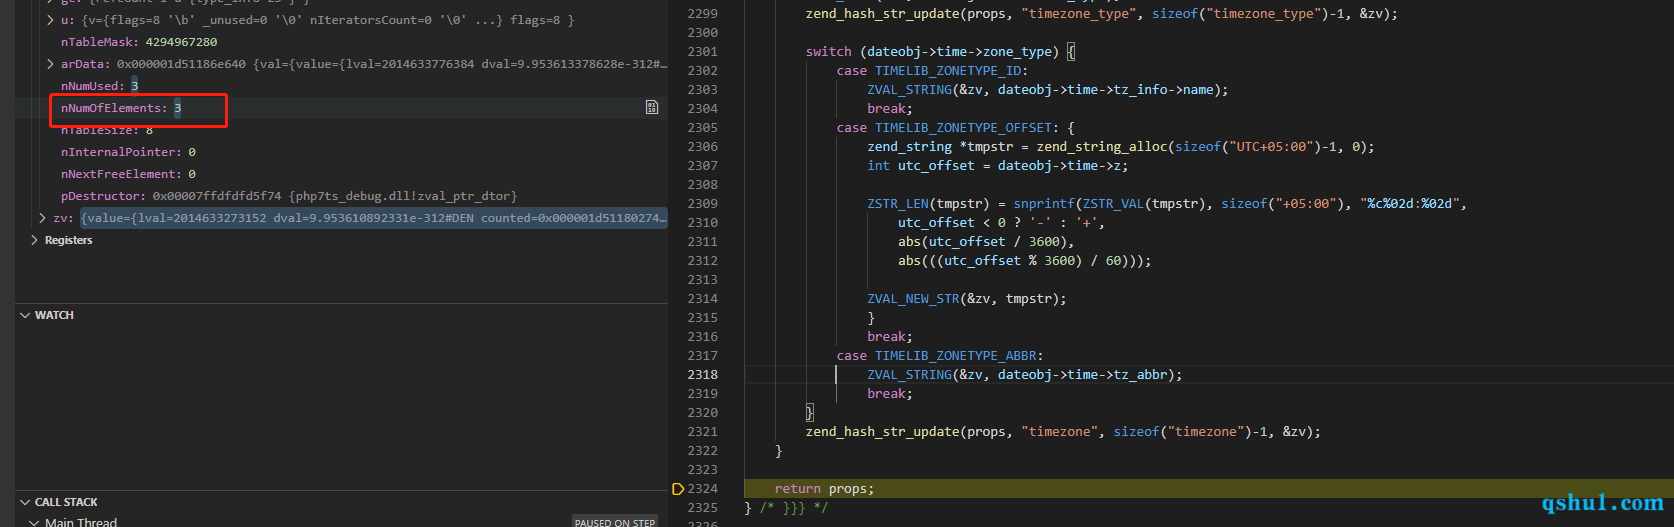Click the current-line debug arrow at line 2324

[x=678, y=489]
